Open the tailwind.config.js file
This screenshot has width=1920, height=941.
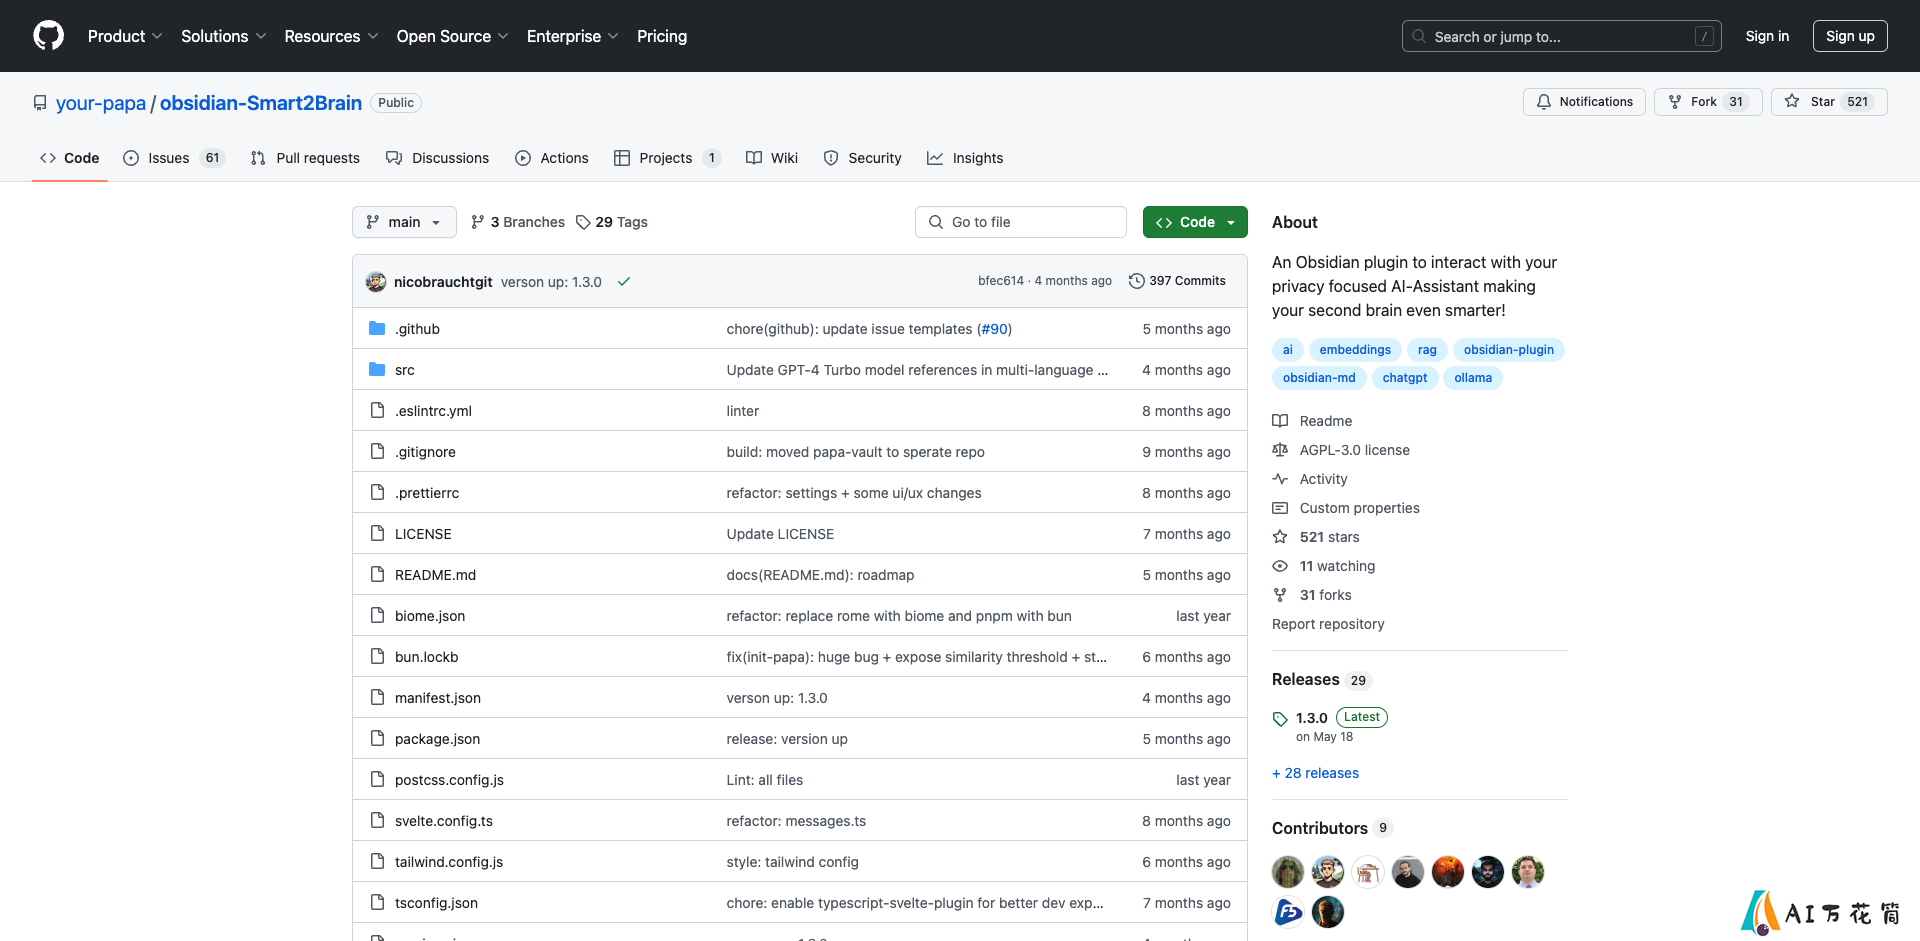click(x=449, y=862)
